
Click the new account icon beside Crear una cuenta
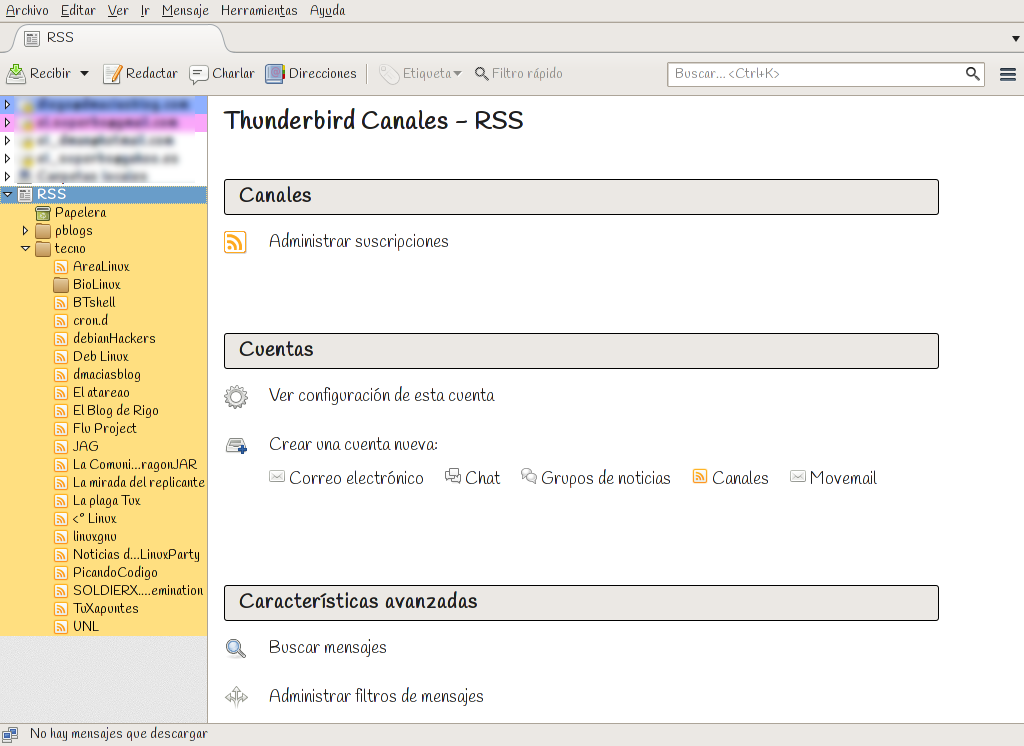(236, 446)
